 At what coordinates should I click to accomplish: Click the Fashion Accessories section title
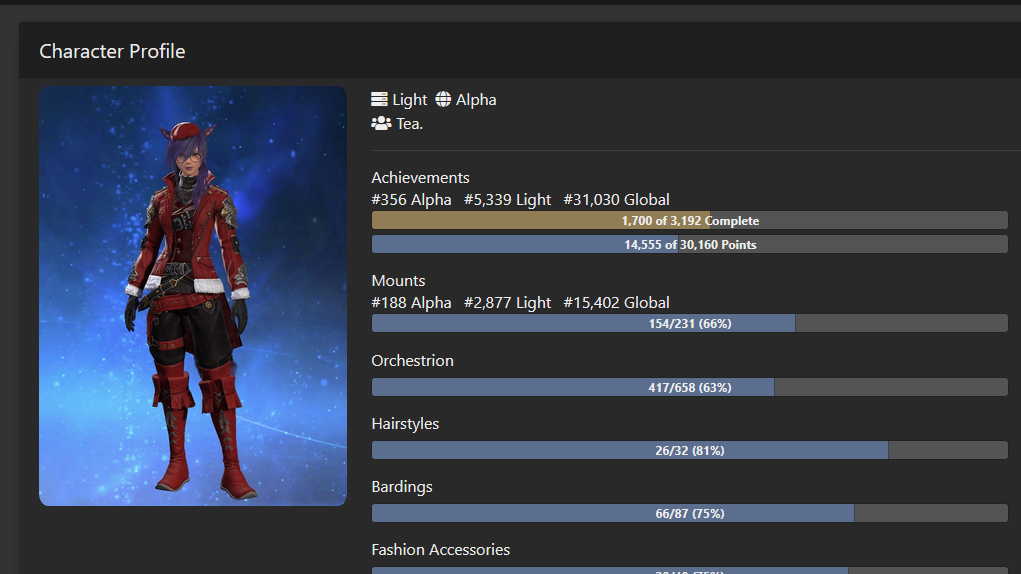[440, 550]
